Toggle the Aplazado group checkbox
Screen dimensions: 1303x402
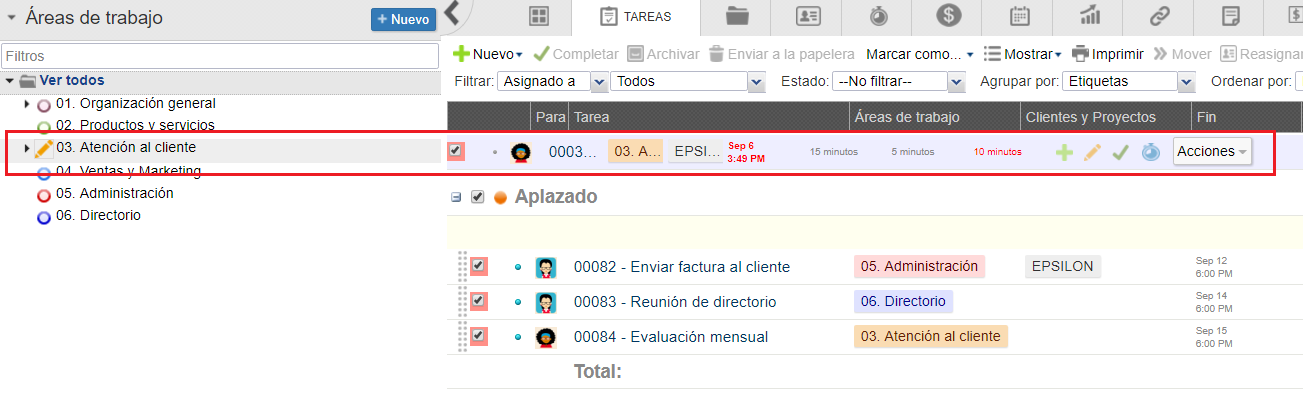point(477,197)
